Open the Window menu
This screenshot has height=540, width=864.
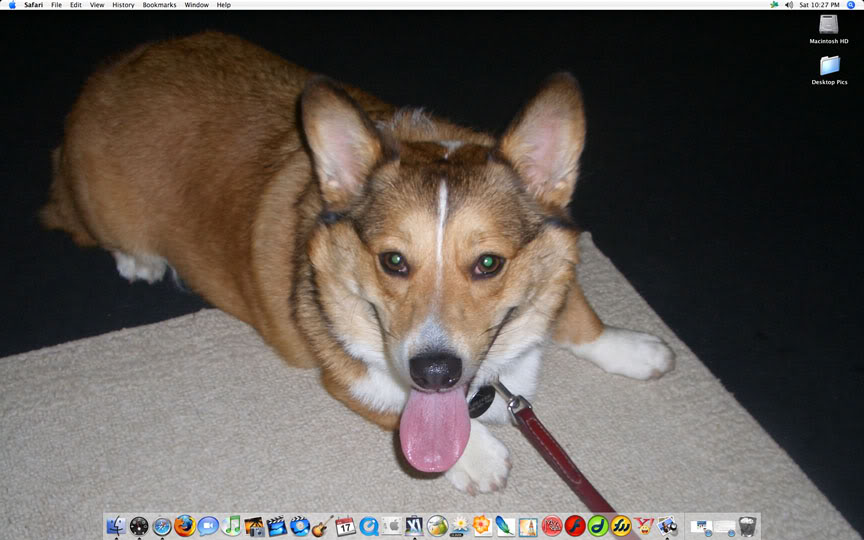click(x=196, y=4)
